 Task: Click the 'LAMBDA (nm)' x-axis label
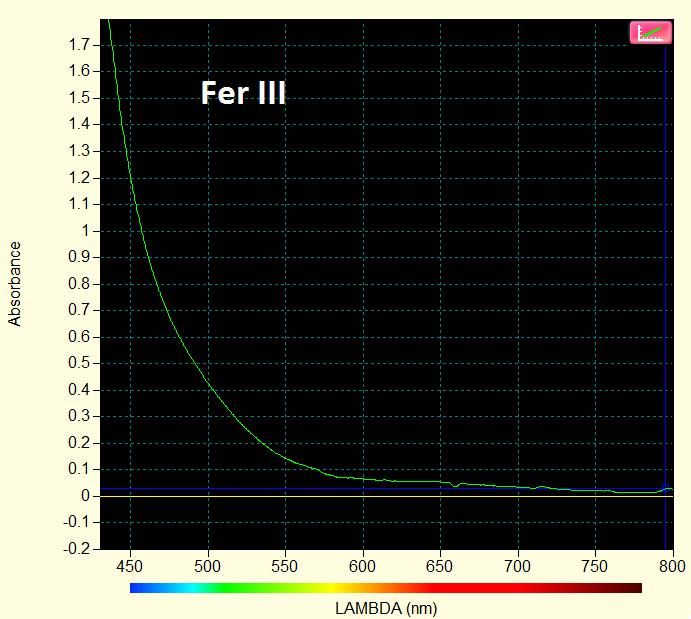pyautogui.click(x=386, y=608)
